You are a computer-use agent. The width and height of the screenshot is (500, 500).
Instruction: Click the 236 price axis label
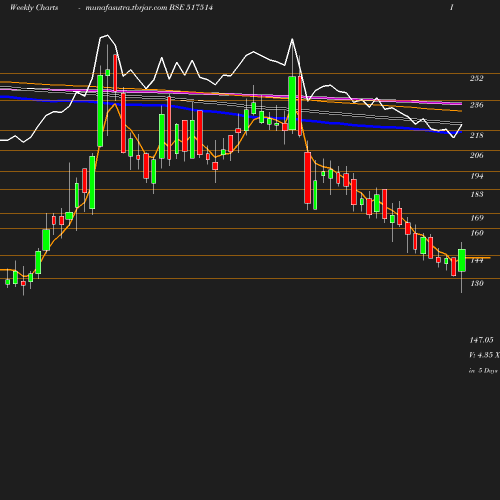476,105
